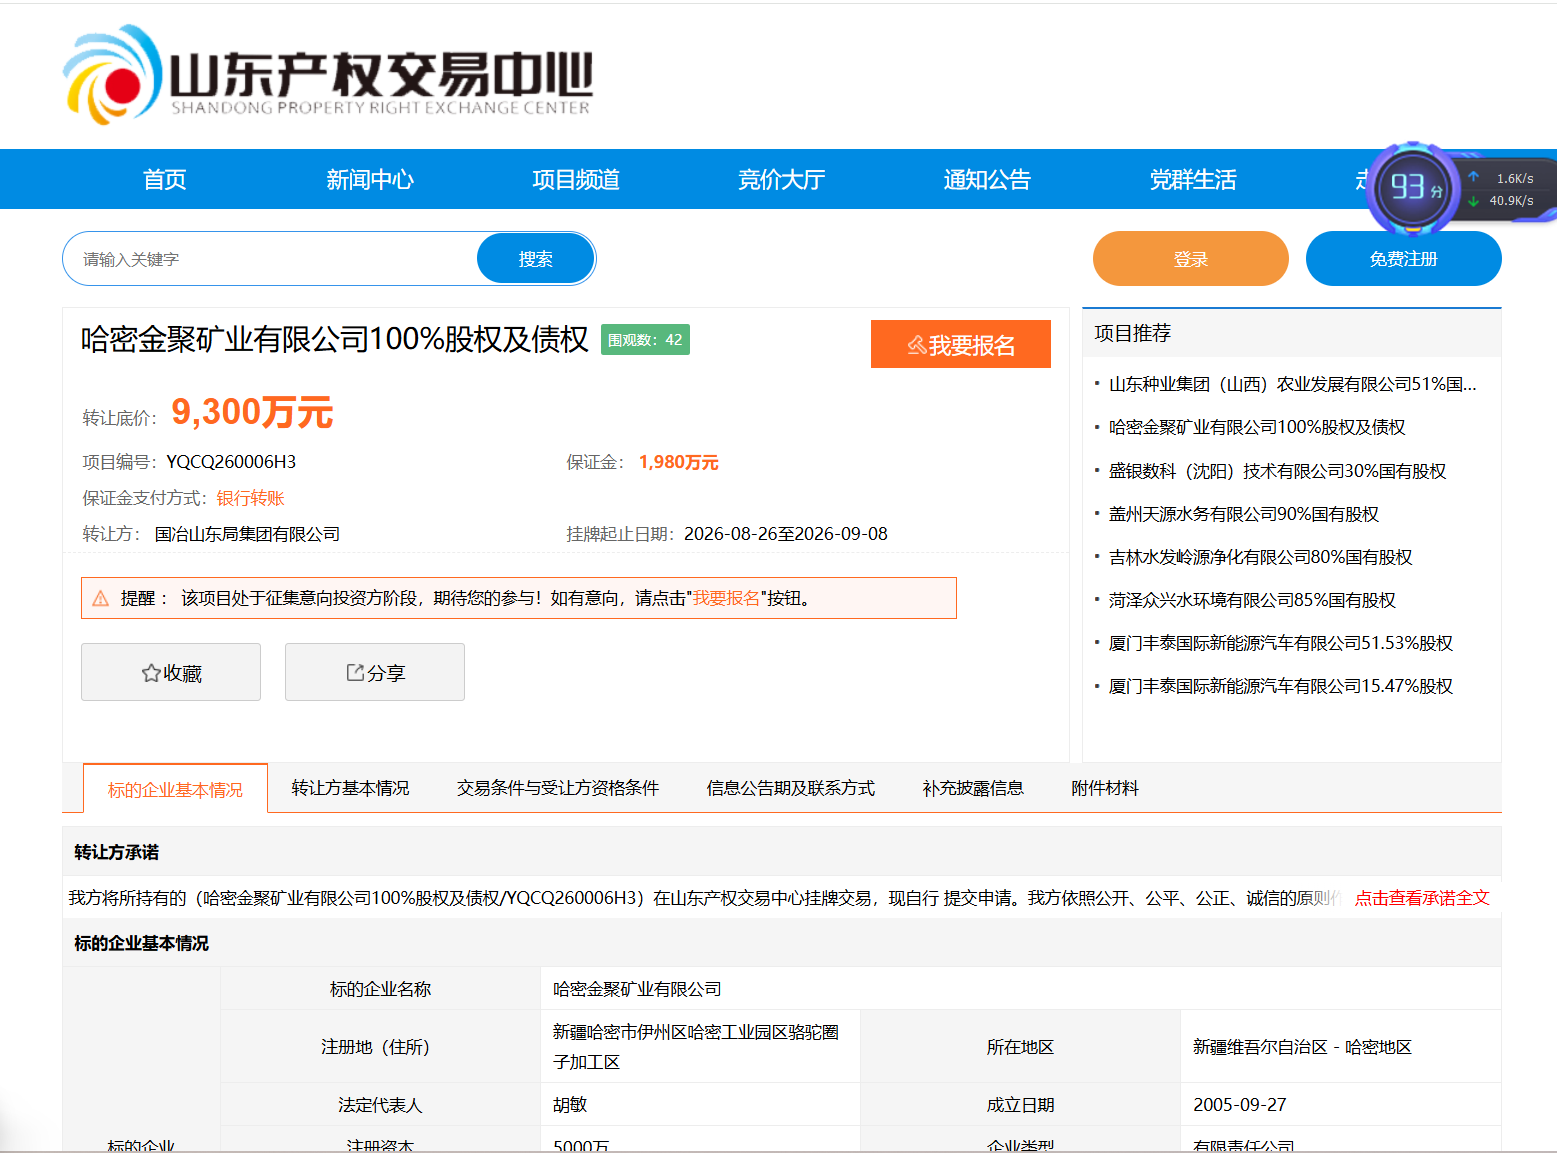Click the Shandong Property Exchange Center logo

coord(328,75)
